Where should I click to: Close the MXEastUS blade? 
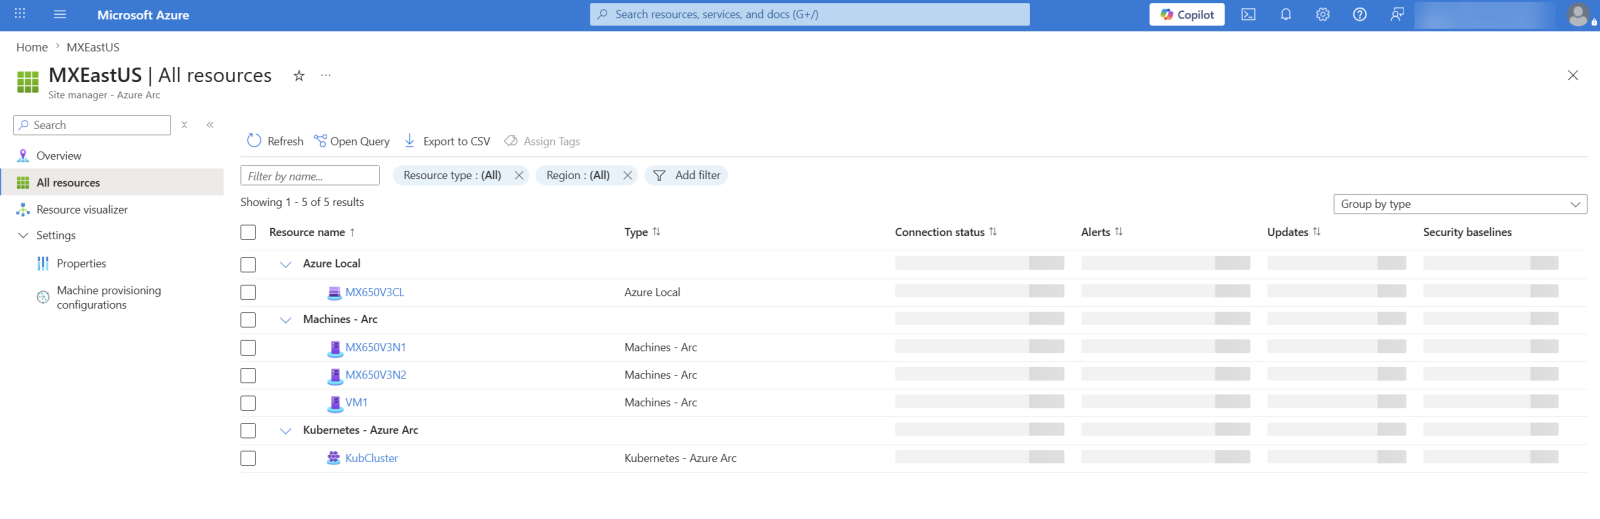click(1573, 75)
